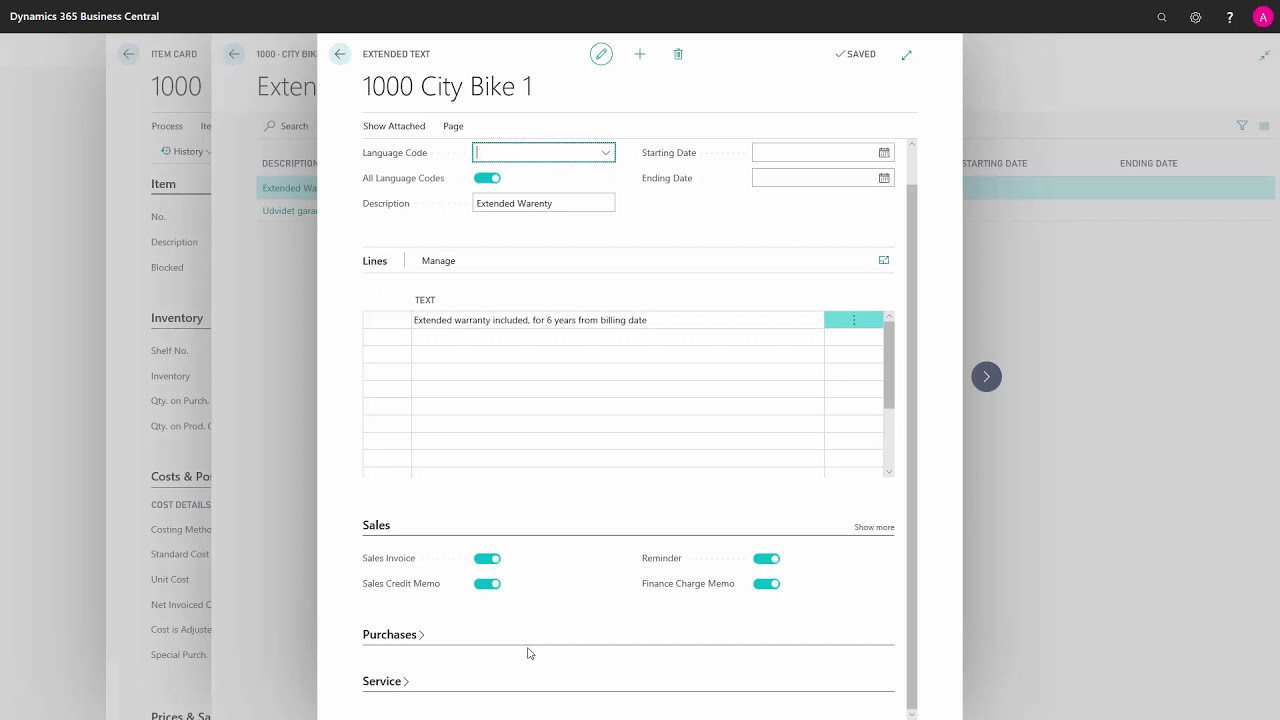Expand the Purchases section
The image size is (1280, 720).
tap(393, 635)
